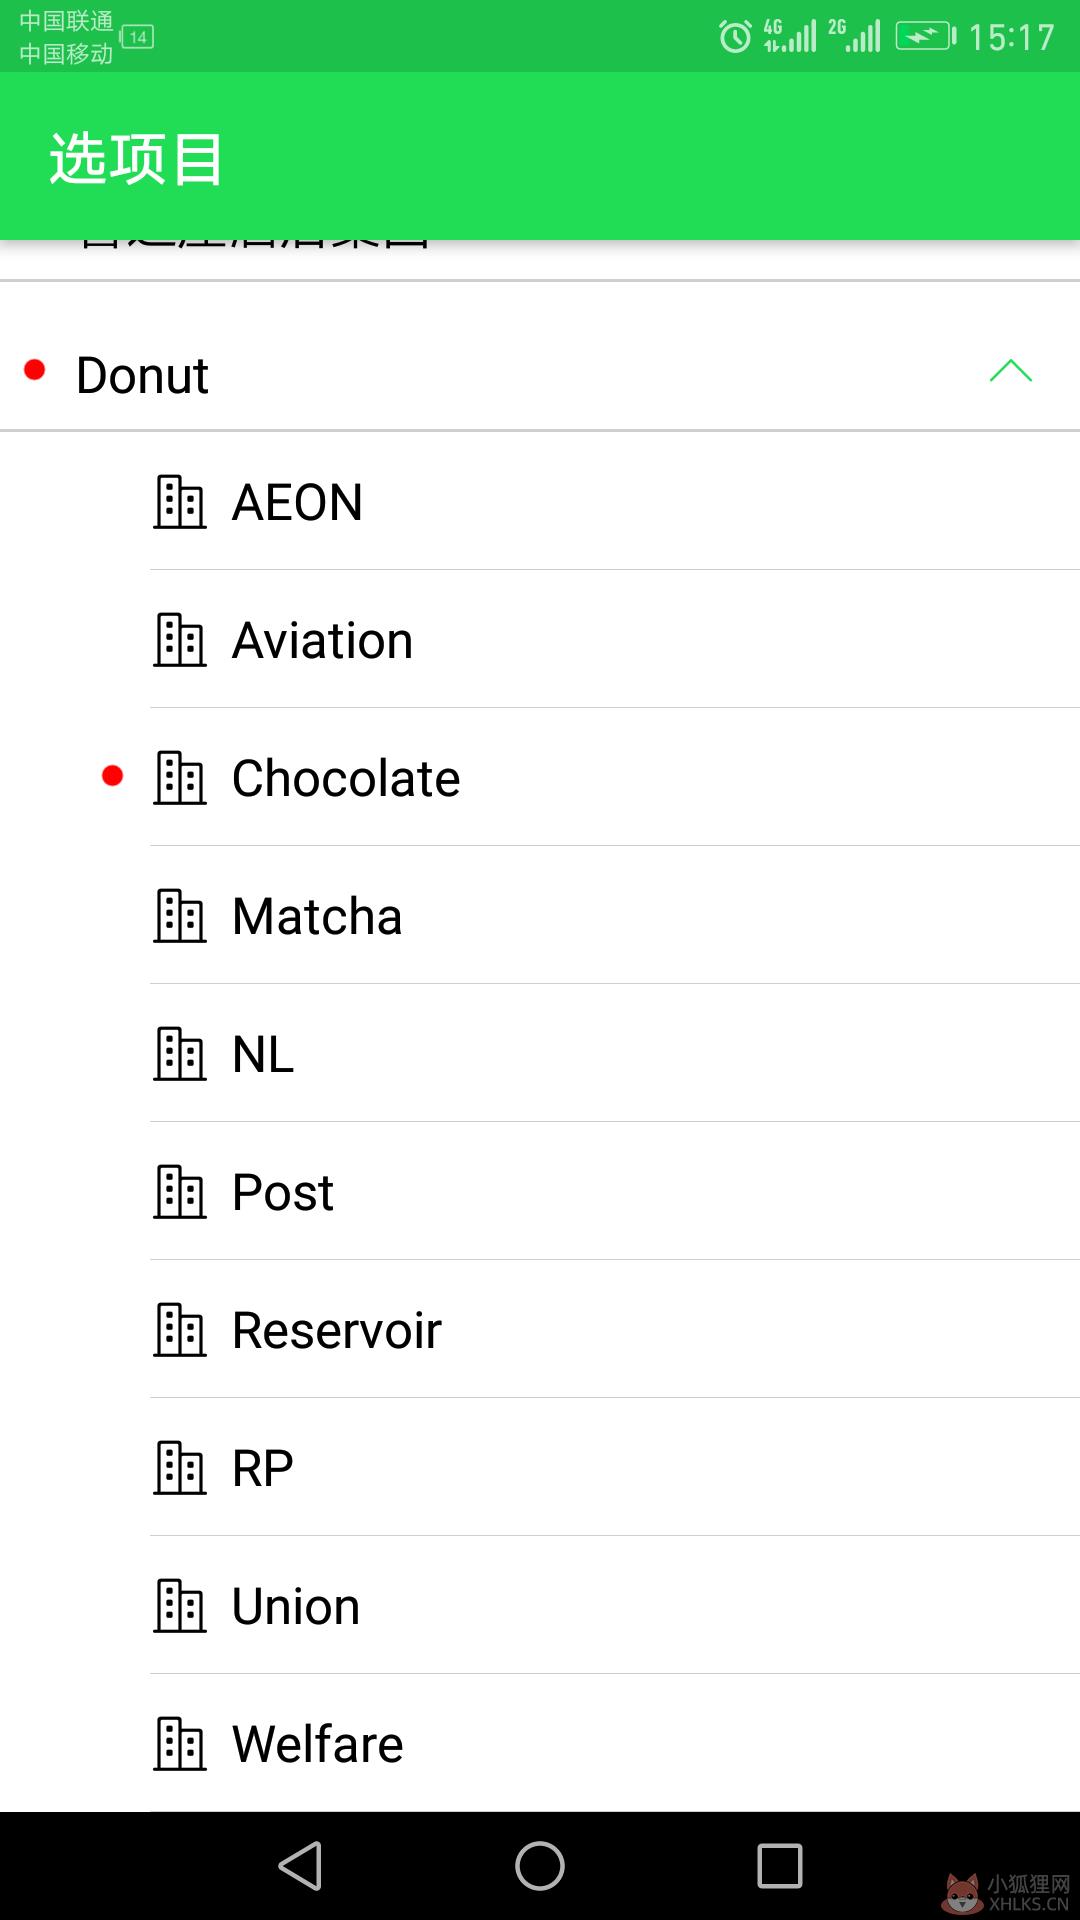This screenshot has width=1080, height=1920.
Task: Tap the building icon beside NL
Action: coord(180,1054)
